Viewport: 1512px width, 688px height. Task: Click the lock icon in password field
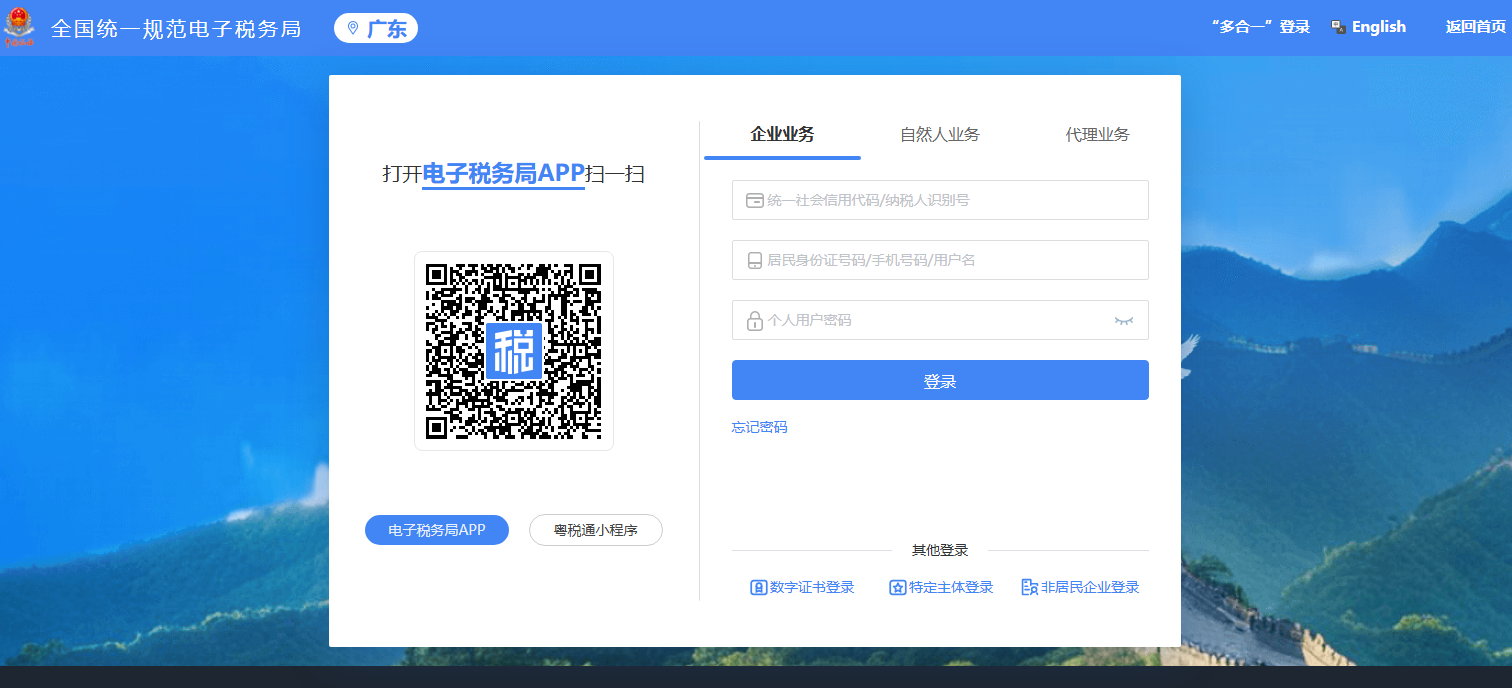click(755, 321)
